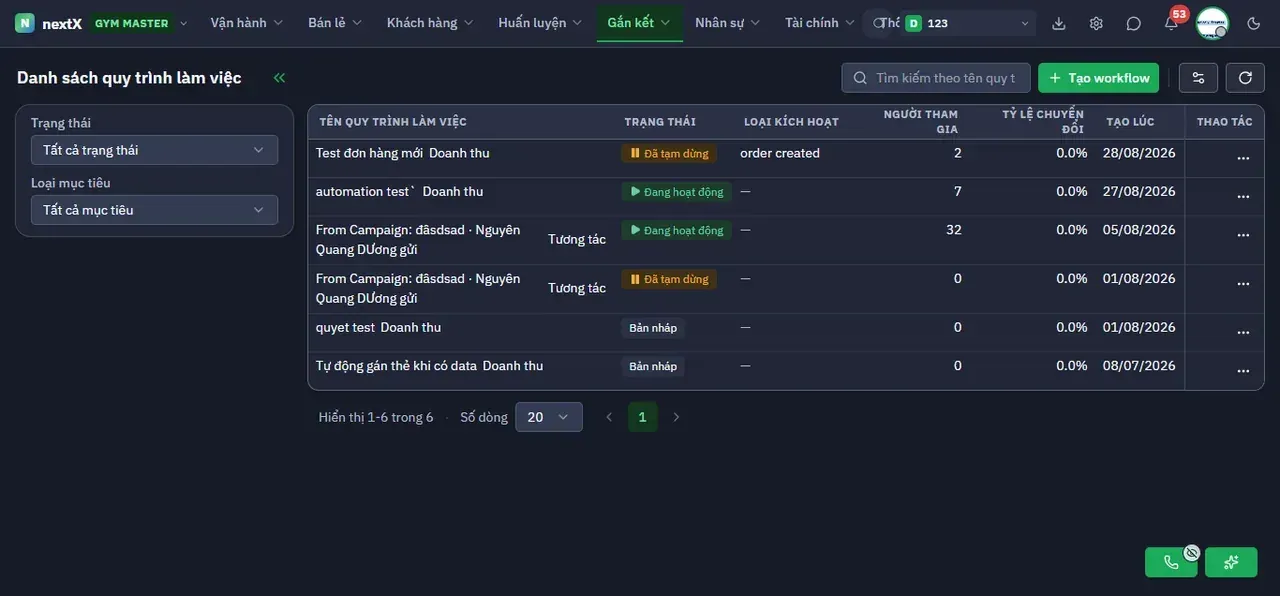Open actions menu for quyet test row

point(1243,332)
